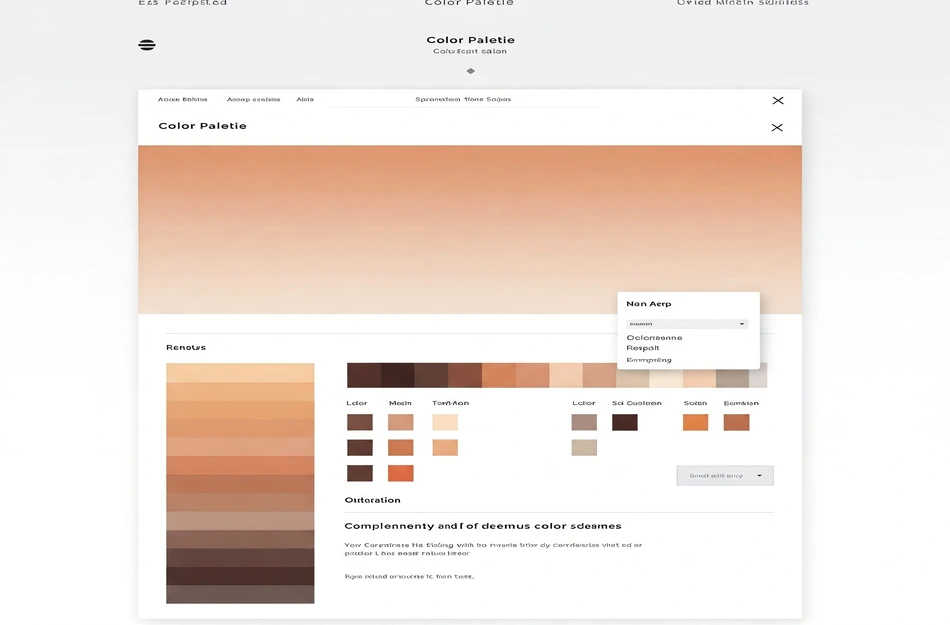The height and width of the screenshot is (625, 950).
Task: Close the Color Paletie panel with X
Action: [x=777, y=128]
